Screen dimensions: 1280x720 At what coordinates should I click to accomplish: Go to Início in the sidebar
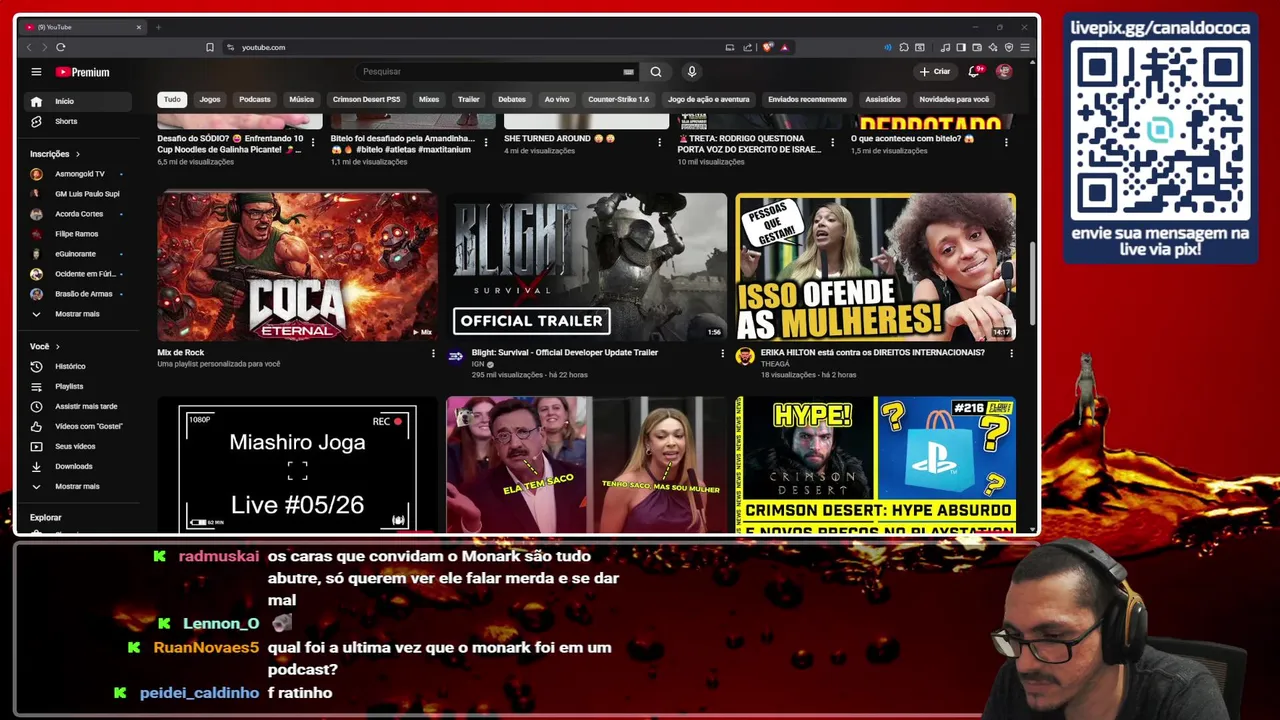coord(78,101)
